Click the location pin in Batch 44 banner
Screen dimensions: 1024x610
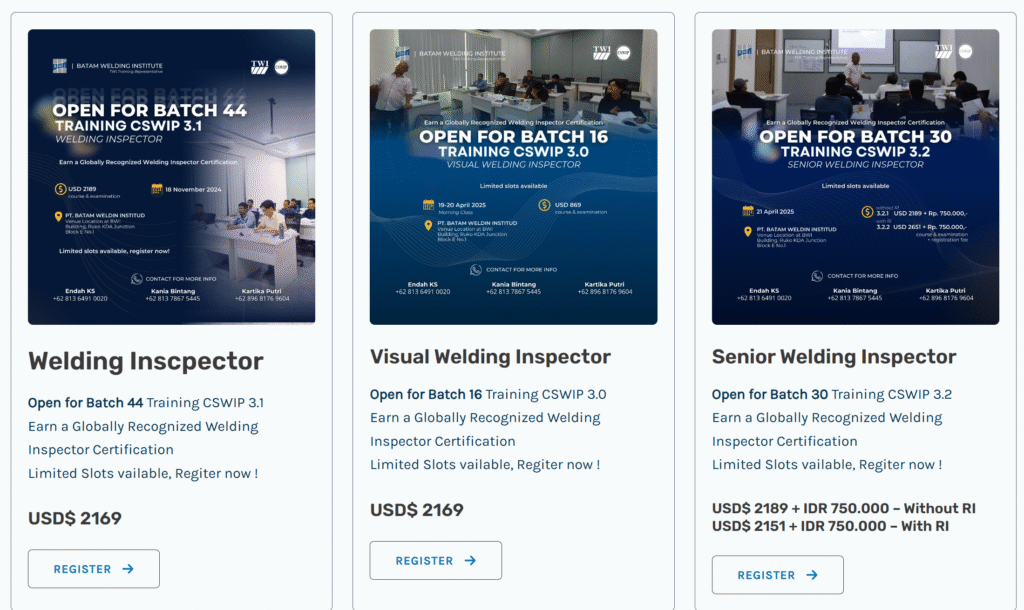point(60,214)
